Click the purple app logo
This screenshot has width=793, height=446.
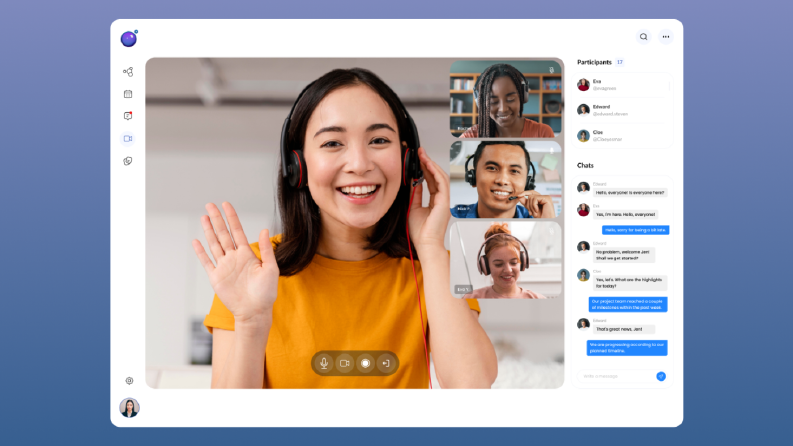click(x=128, y=39)
